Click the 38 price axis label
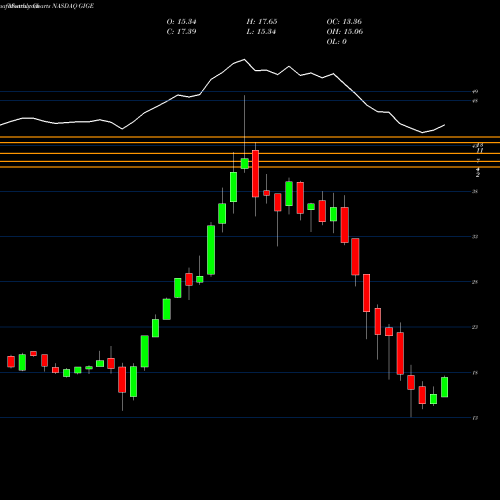 pyautogui.click(x=475, y=191)
